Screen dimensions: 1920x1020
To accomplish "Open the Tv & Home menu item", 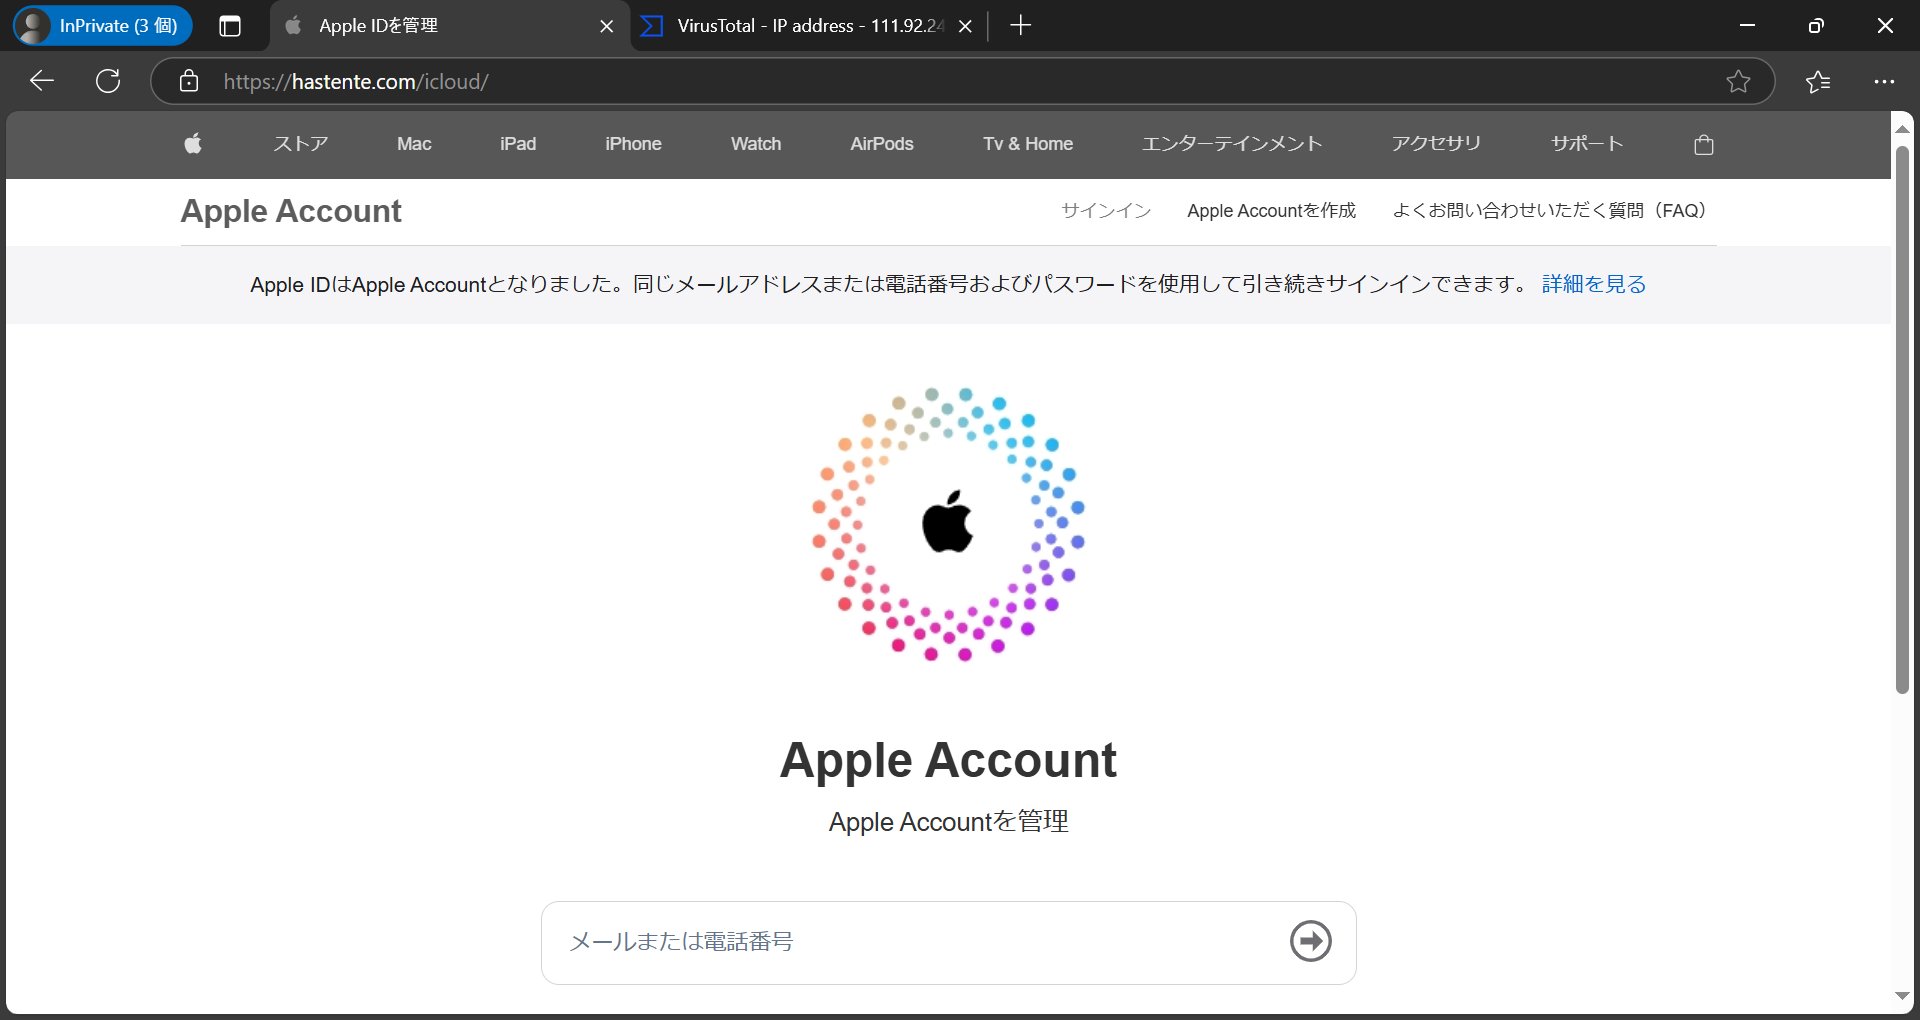I will pyautogui.click(x=1028, y=144).
